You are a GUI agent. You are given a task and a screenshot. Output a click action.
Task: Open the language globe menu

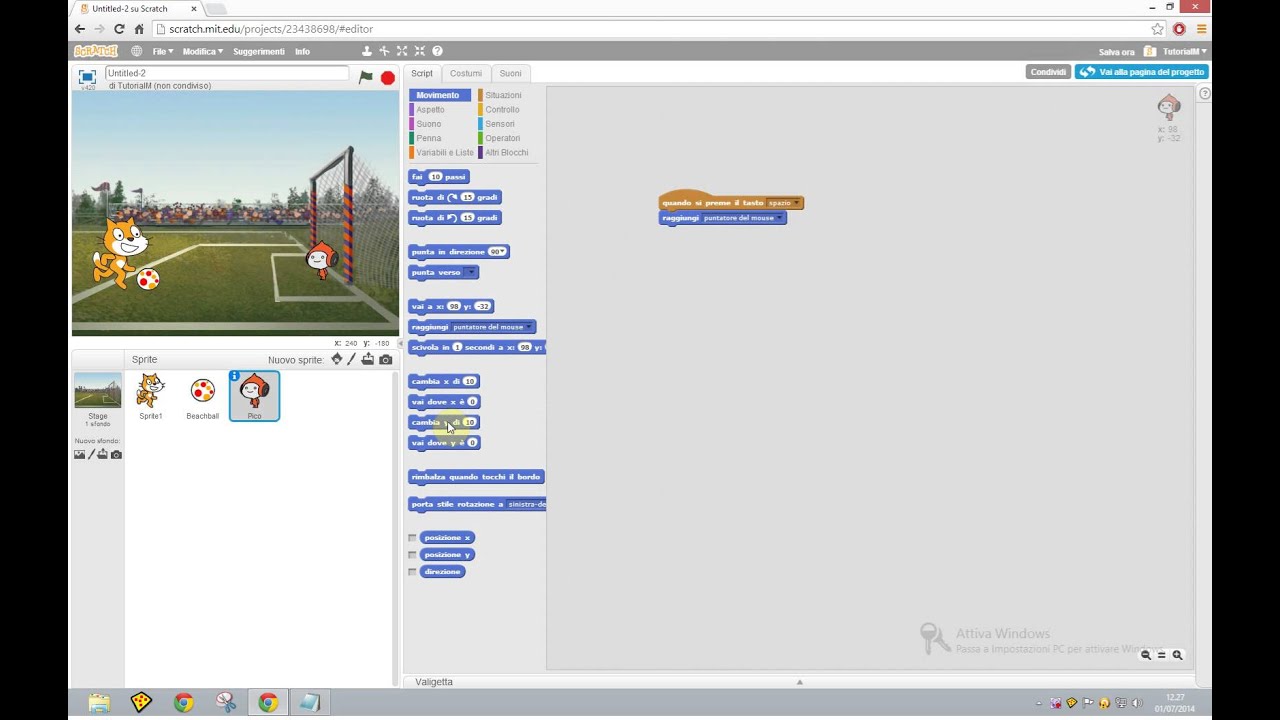coord(136,51)
